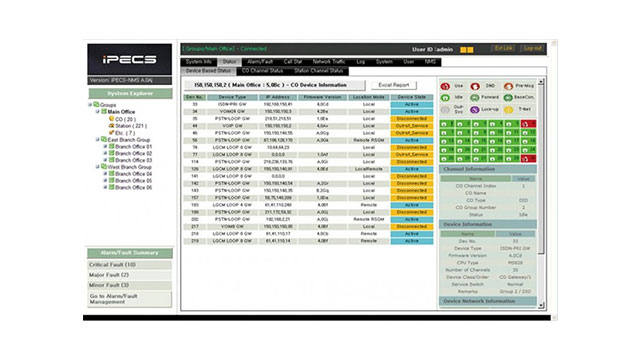Click the red Use status legend icon
The height and width of the screenshot is (360, 640).
tap(445, 86)
